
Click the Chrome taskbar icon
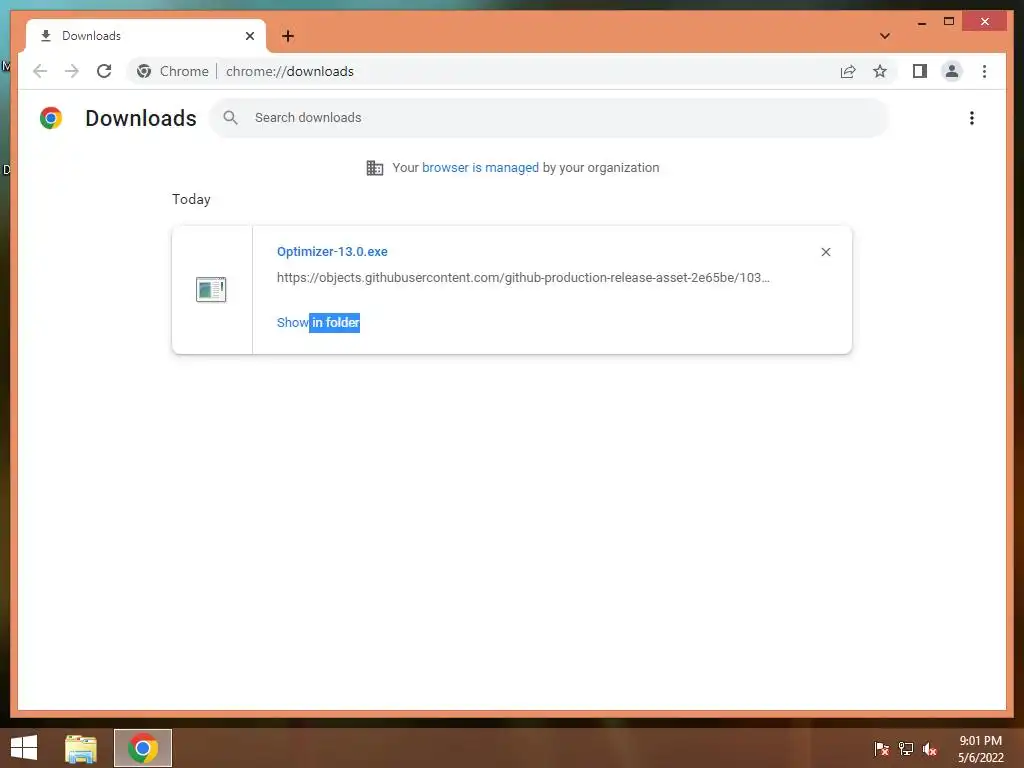(x=143, y=748)
